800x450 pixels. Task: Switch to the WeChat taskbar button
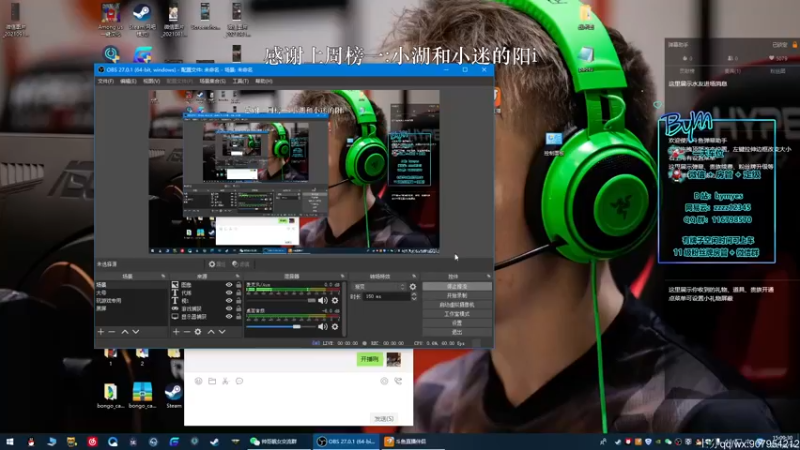coord(279,442)
